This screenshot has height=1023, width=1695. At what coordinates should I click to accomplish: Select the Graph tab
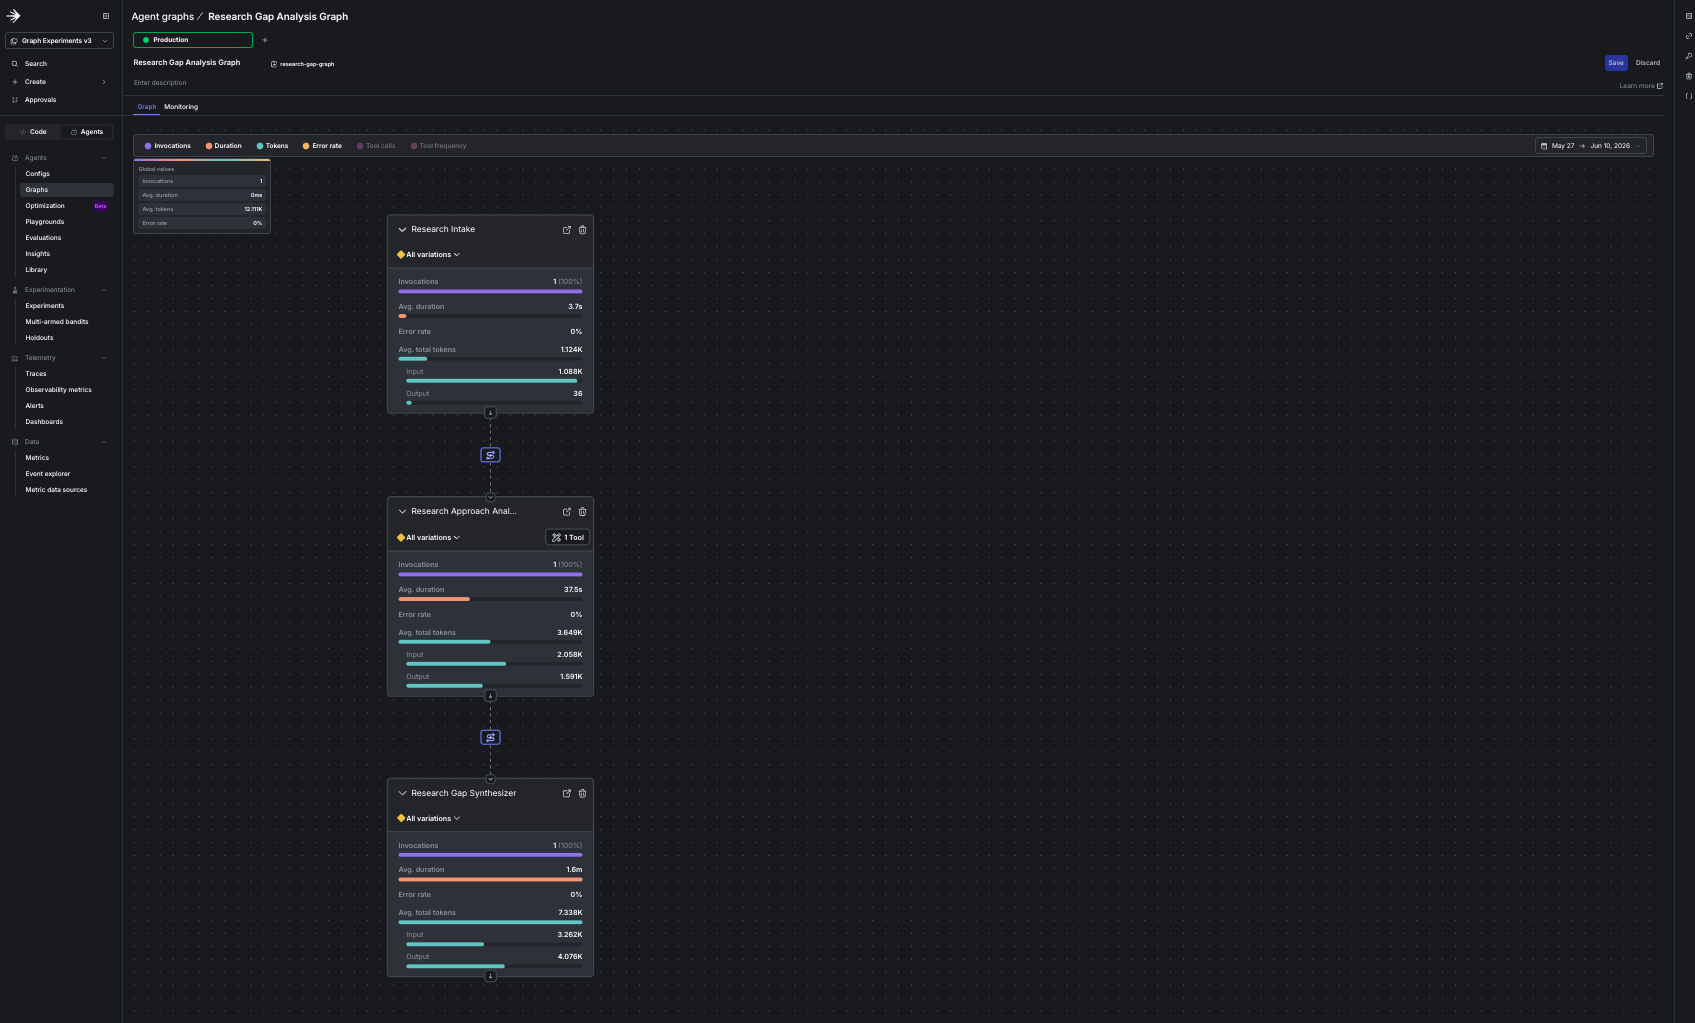(147, 107)
